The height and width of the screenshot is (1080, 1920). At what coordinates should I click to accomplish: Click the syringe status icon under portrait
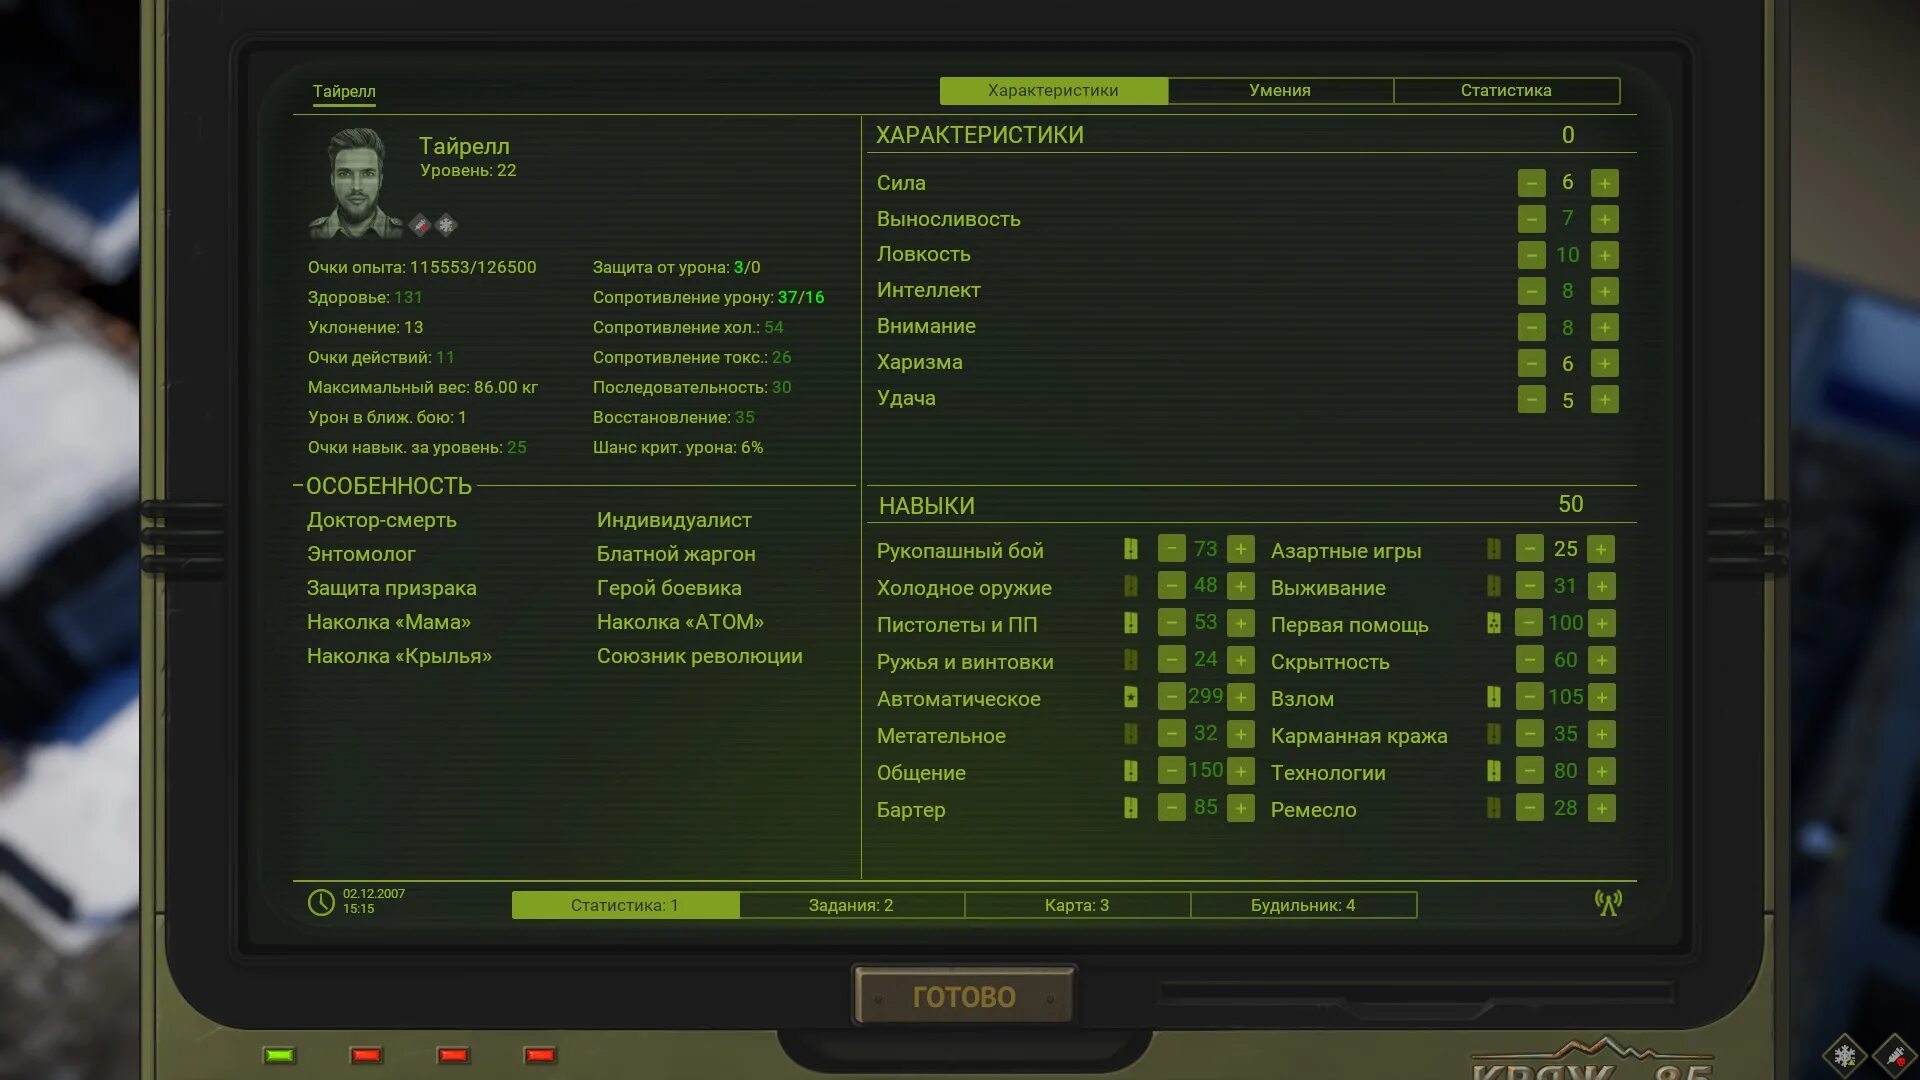tap(420, 225)
